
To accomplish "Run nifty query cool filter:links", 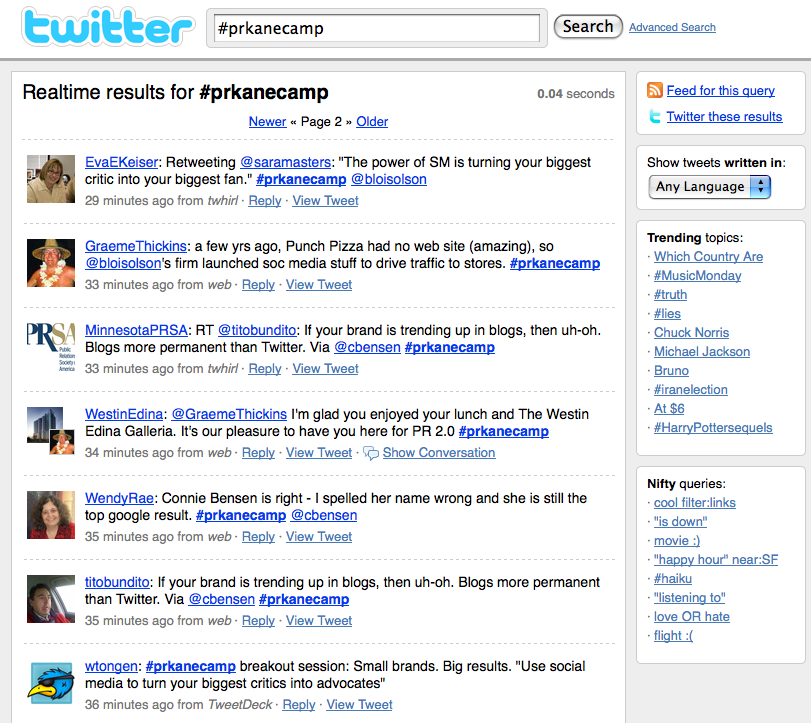I will point(695,503).
